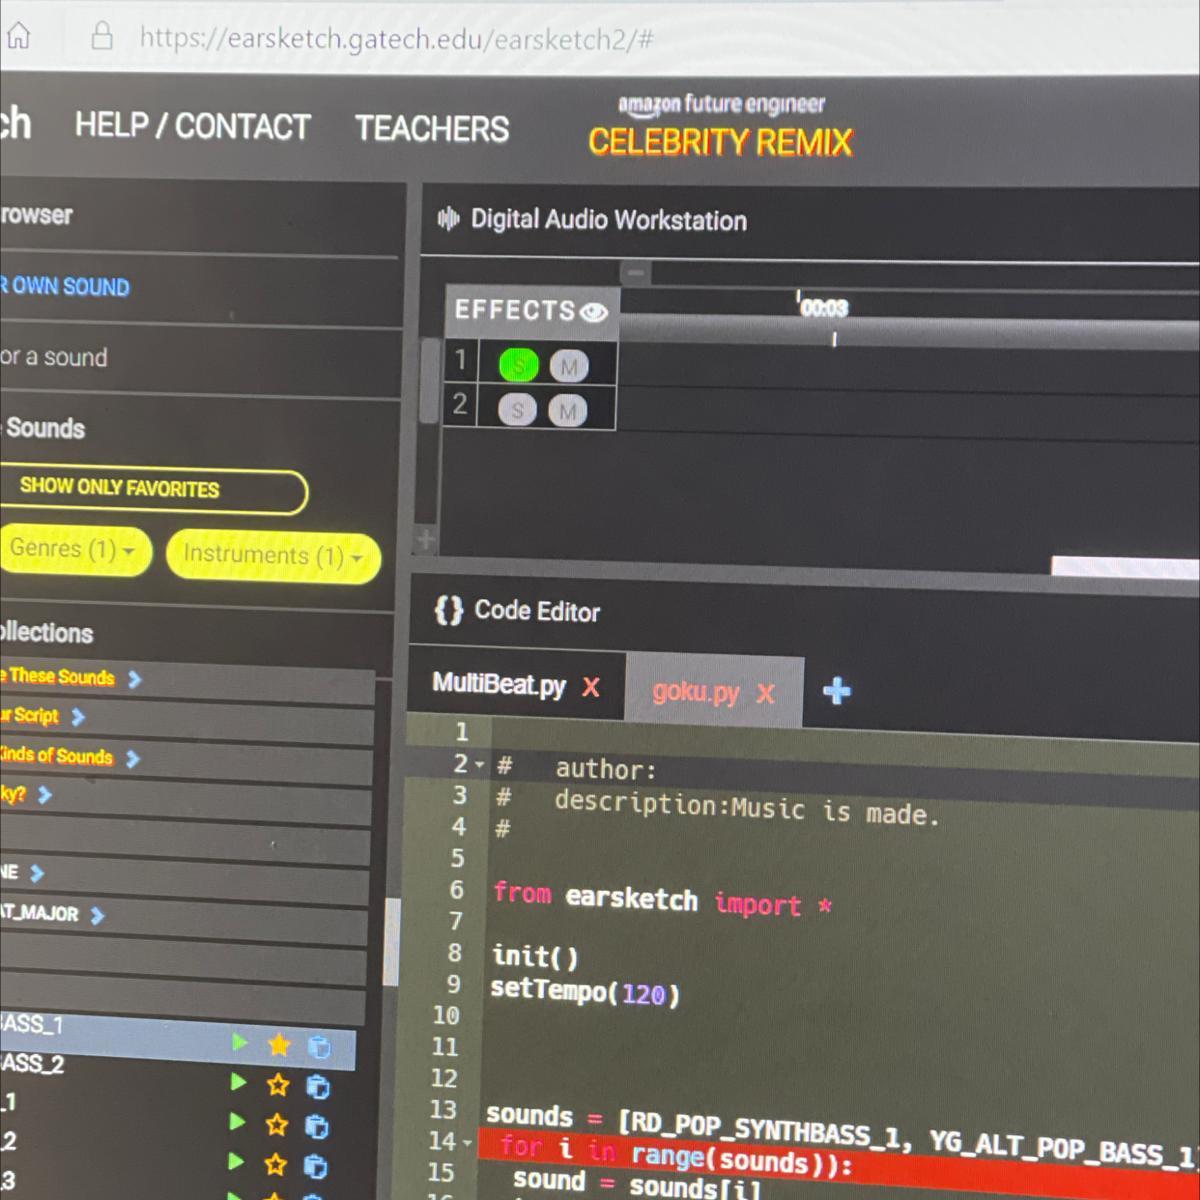Viewport: 1200px width, 1200px height.
Task: Click the Code Editor braces icon
Action: (449, 610)
